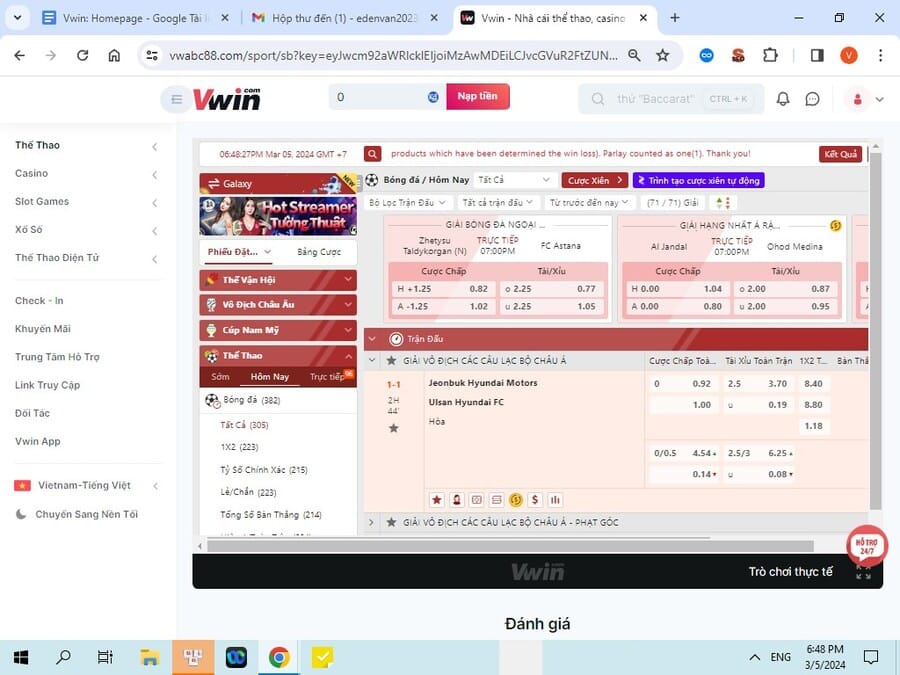Click the Hỗ Trợ 24/7 support badge
This screenshot has height=675, width=900.
(x=867, y=546)
